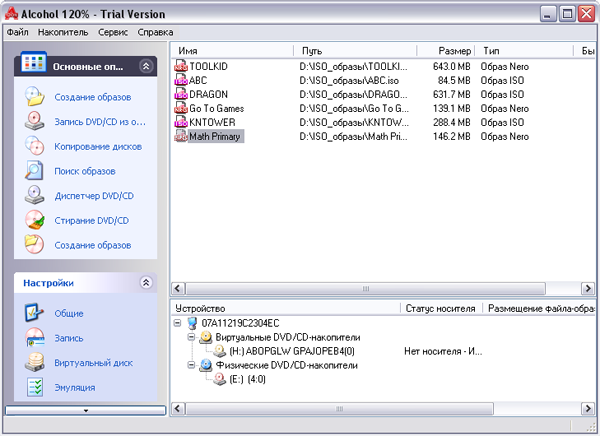Open the Справка menu
Image resolution: width=600 pixels, height=436 pixels.
point(155,32)
